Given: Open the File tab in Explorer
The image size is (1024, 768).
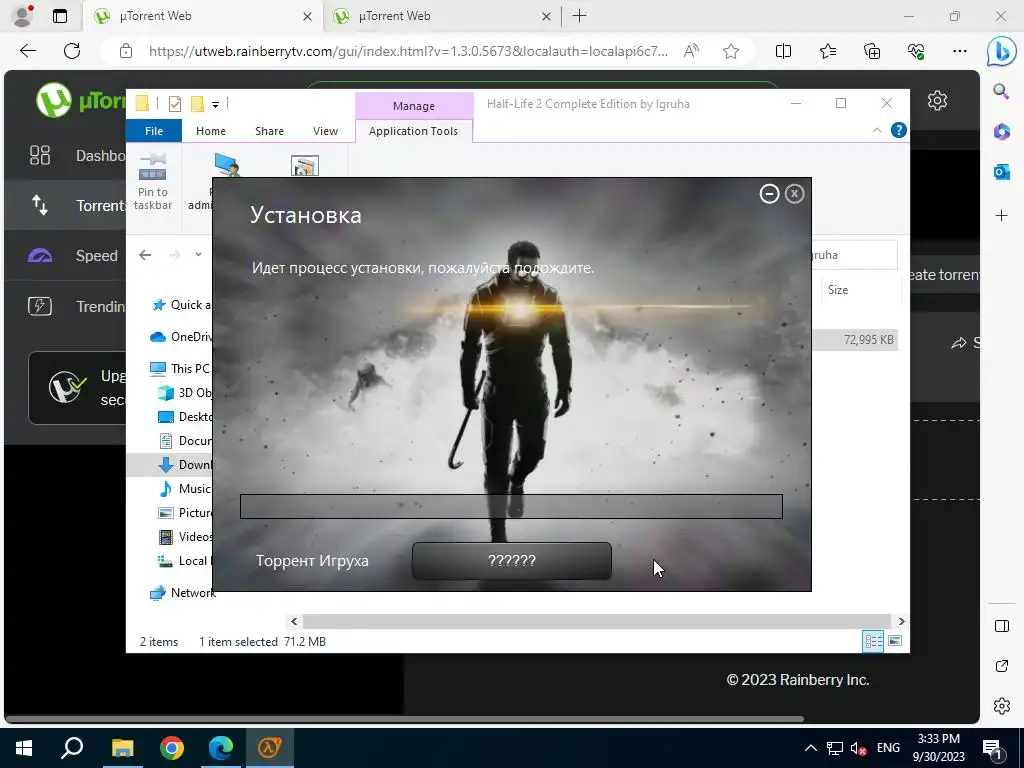Looking at the screenshot, I should (x=154, y=131).
